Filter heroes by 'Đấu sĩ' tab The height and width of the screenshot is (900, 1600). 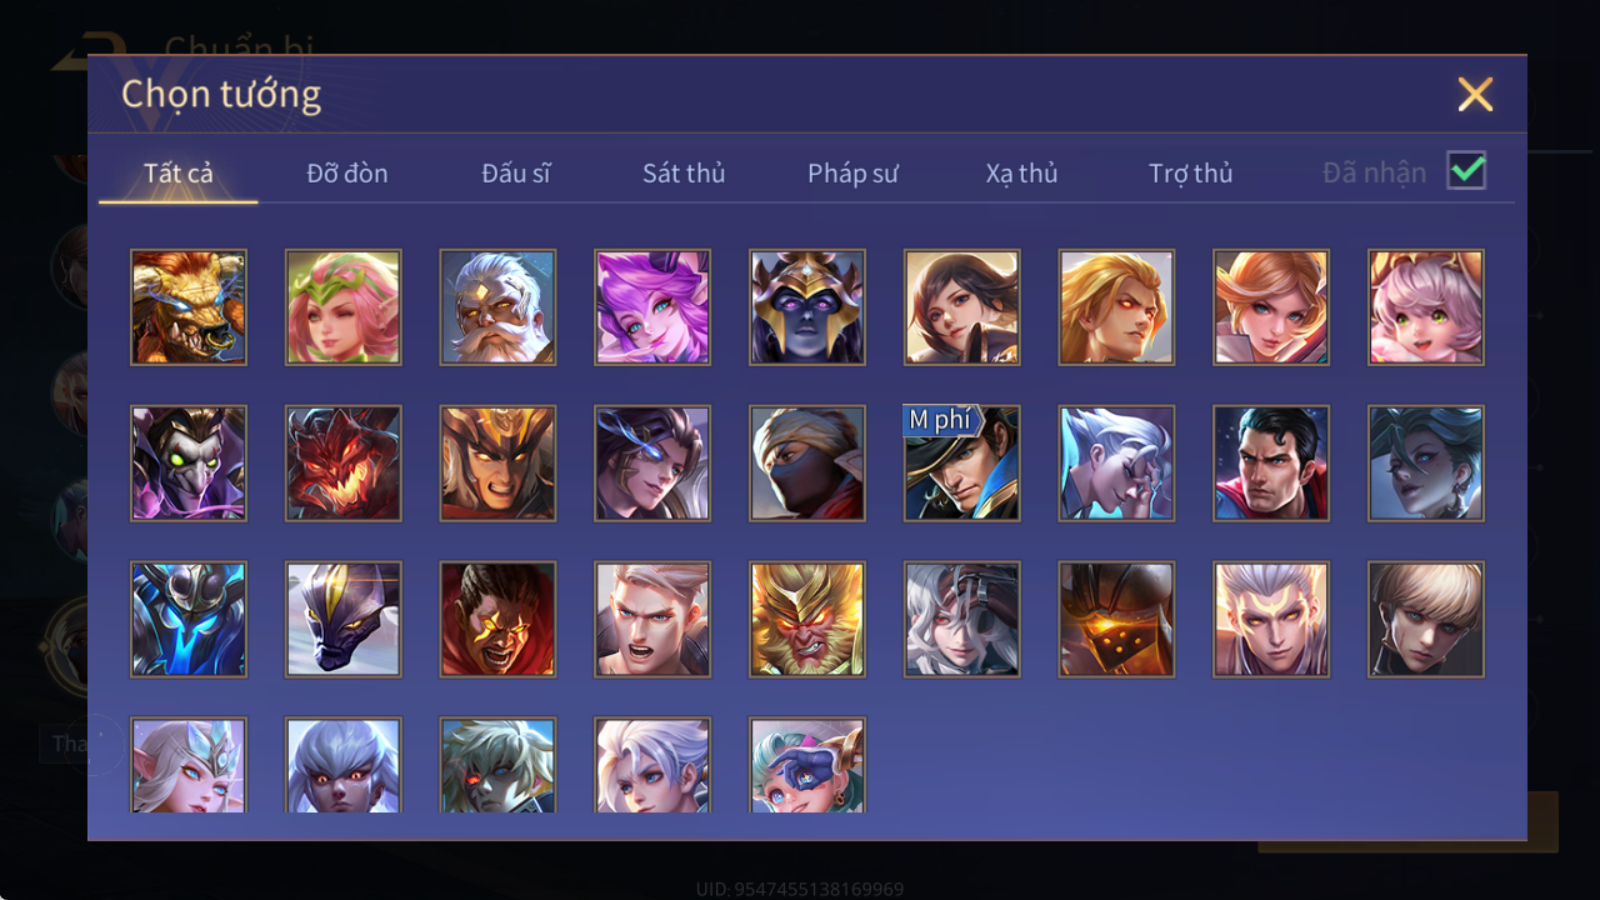[516, 173]
